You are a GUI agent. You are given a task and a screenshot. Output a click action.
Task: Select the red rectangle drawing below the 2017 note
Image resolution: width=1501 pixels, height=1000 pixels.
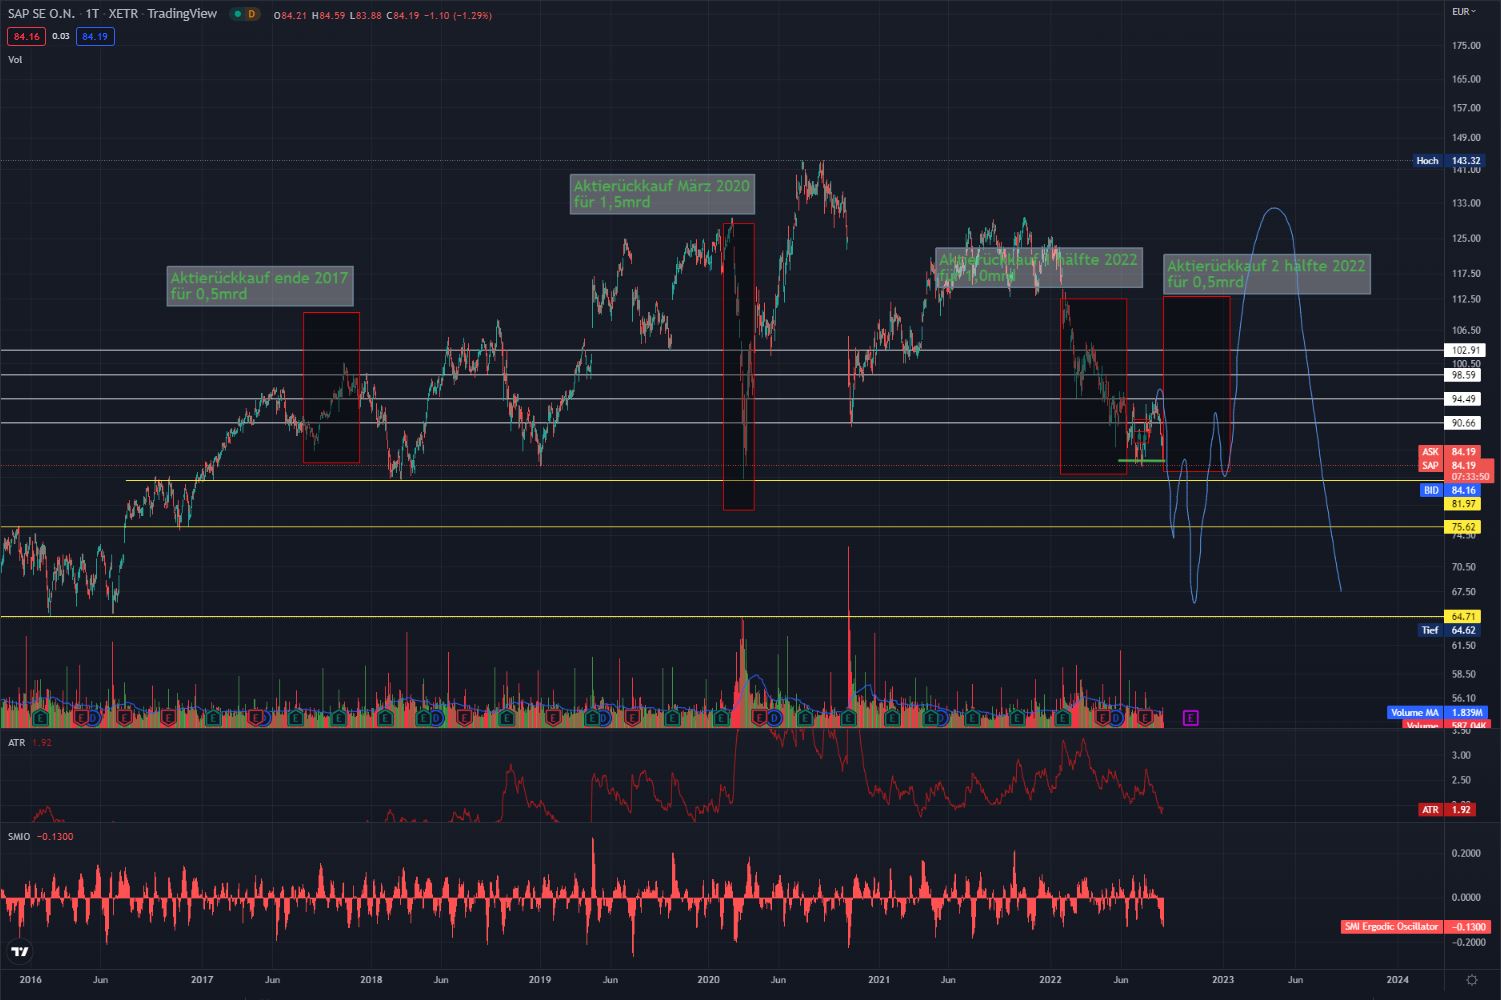[331, 388]
